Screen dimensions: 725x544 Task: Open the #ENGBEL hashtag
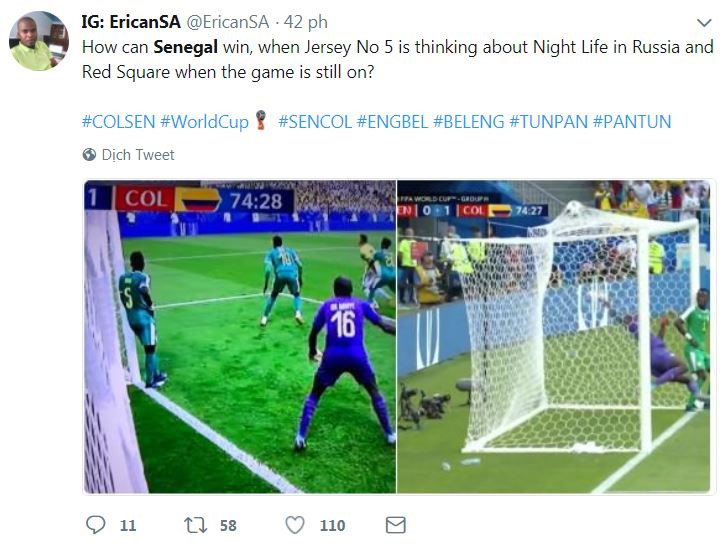[x=394, y=122]
